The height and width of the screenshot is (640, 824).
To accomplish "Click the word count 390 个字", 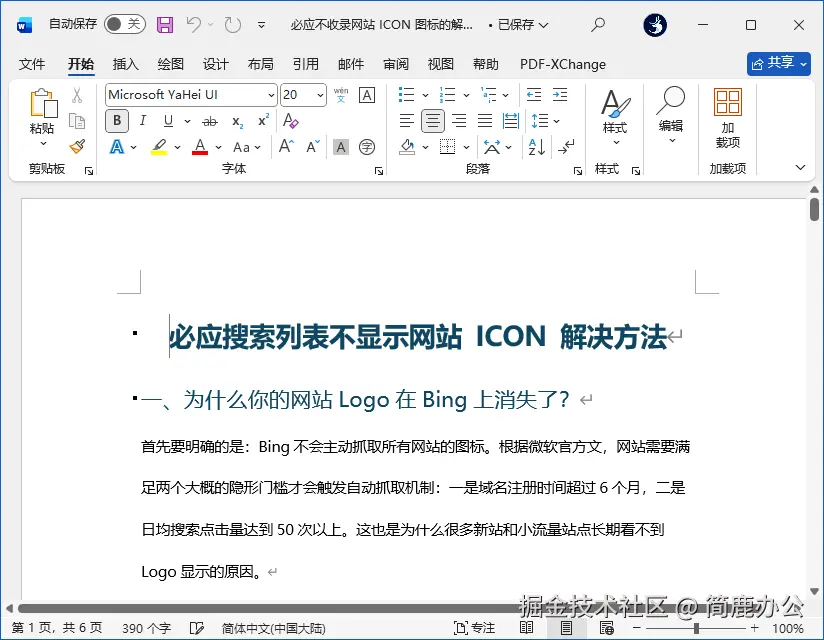I will pyautogui.click(x=146, y=627).
